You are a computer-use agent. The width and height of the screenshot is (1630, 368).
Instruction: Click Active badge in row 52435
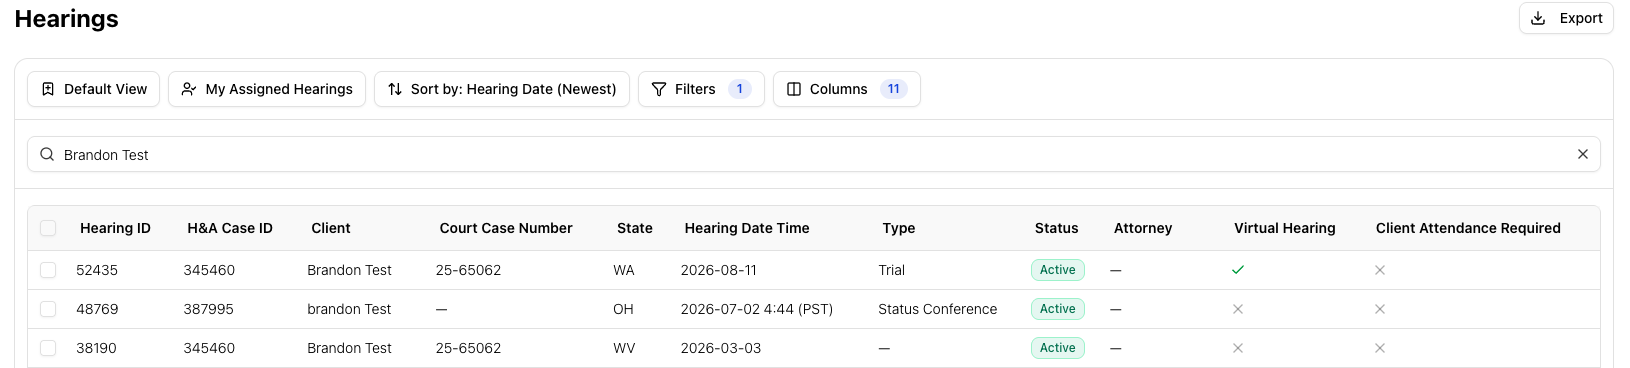[1057, 270]
